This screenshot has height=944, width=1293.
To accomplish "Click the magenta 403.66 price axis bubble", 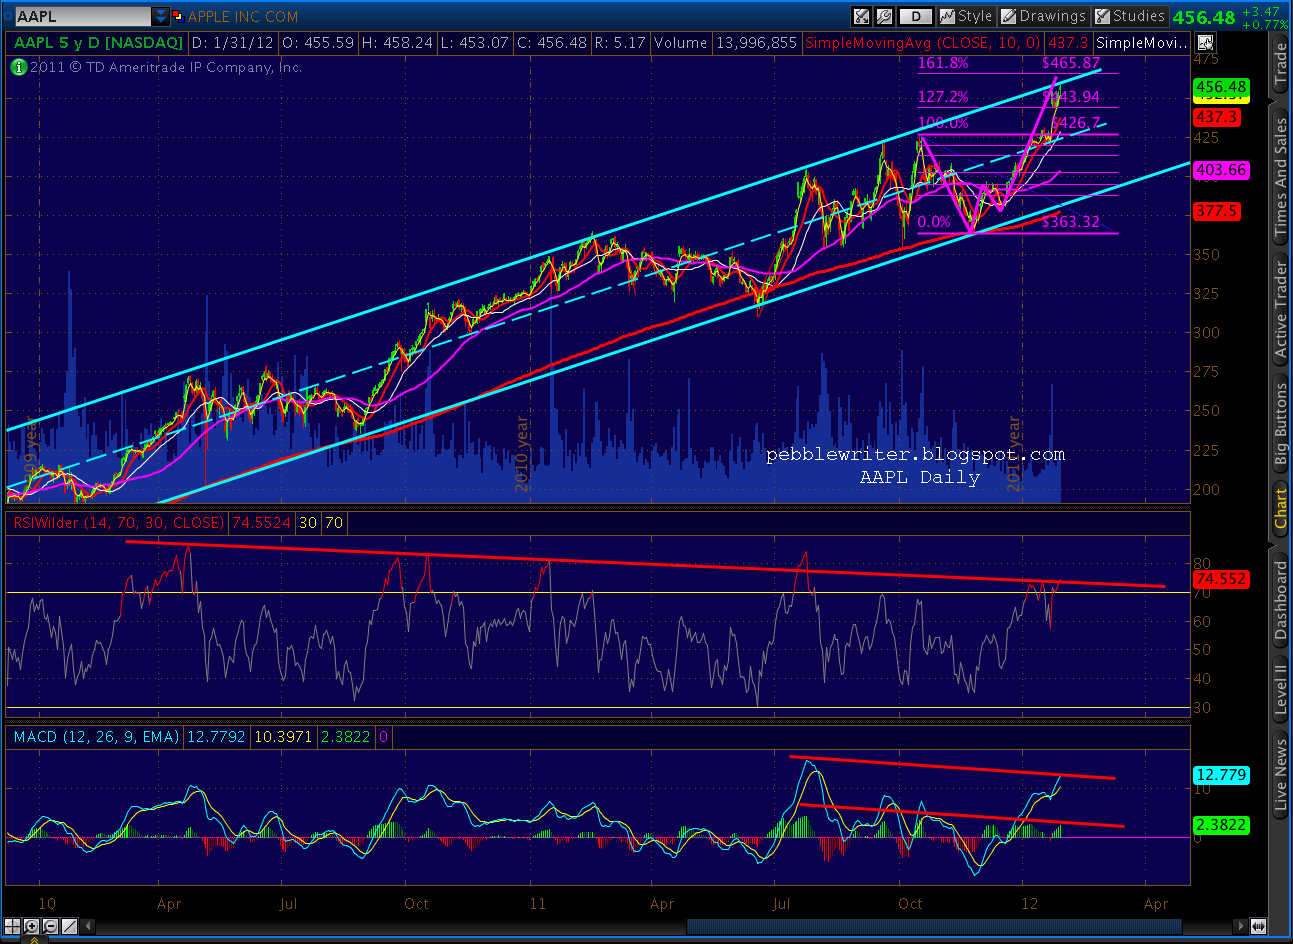I will tap(1221, 170).
